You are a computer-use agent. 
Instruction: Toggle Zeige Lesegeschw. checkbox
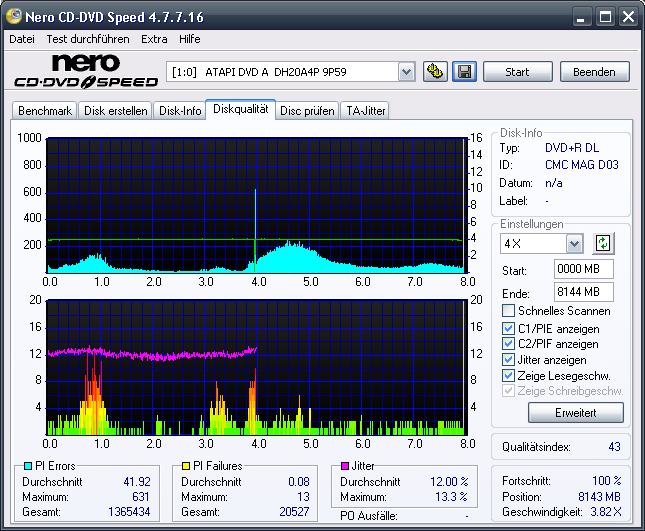coord(508,375)
